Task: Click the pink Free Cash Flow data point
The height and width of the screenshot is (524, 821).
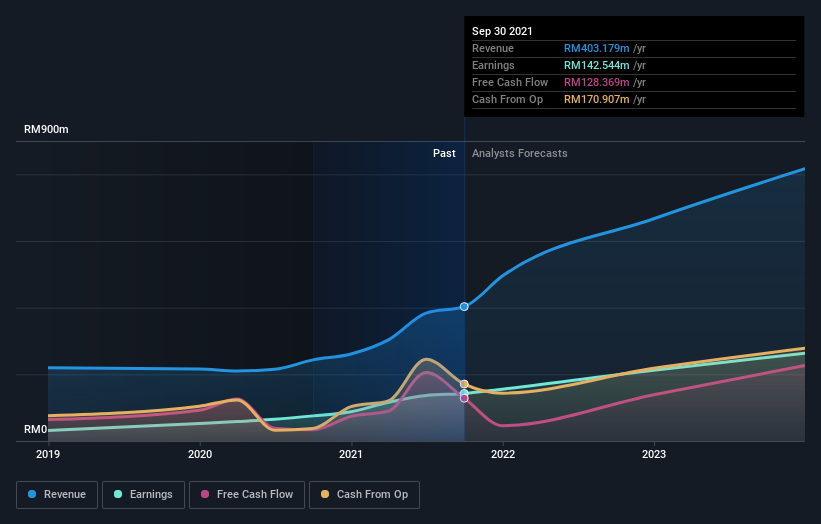Action: (x=464, y=398)
